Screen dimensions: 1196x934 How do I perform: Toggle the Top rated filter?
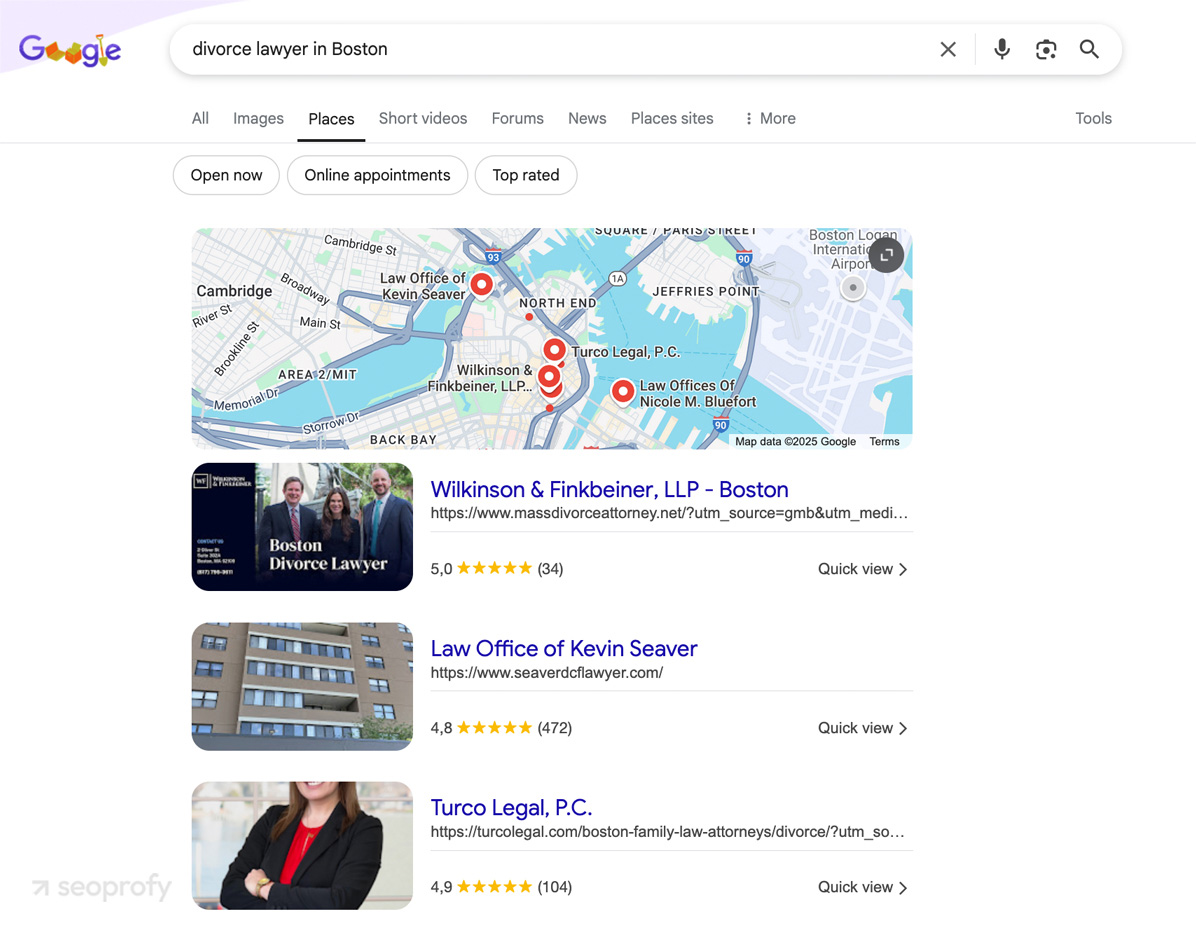click(526, 175)
